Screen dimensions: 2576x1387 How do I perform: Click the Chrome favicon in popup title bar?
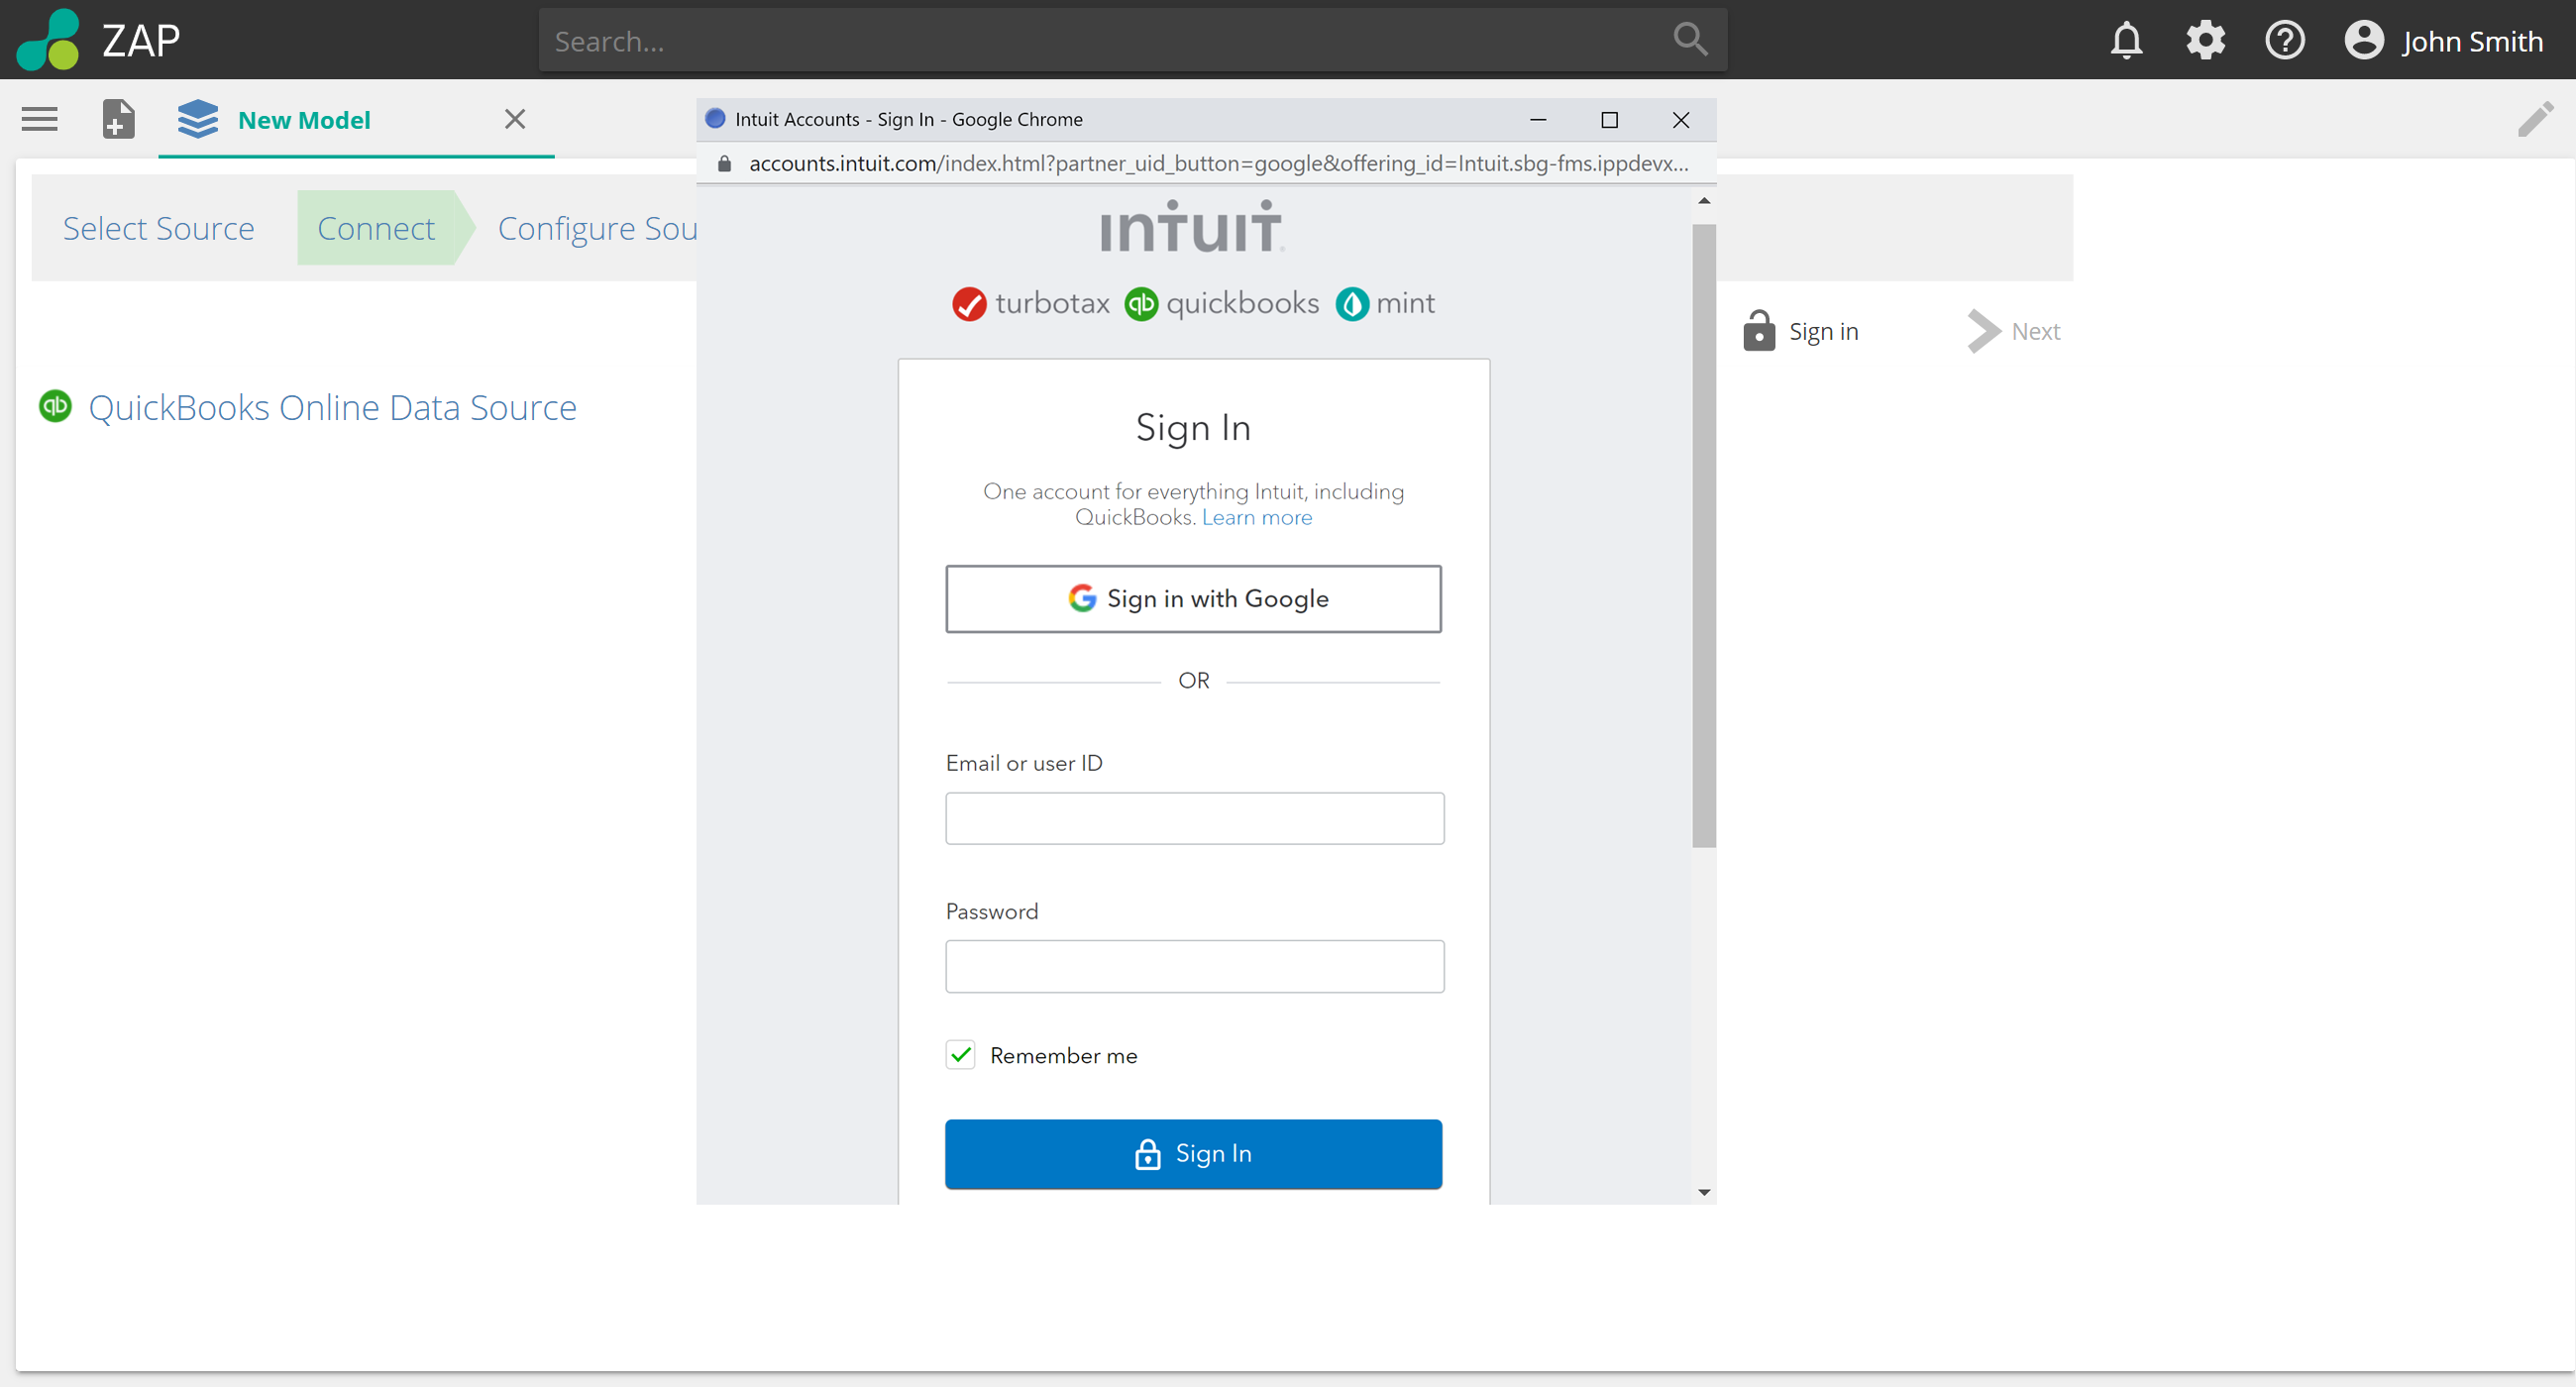click(x=715, y=119)
